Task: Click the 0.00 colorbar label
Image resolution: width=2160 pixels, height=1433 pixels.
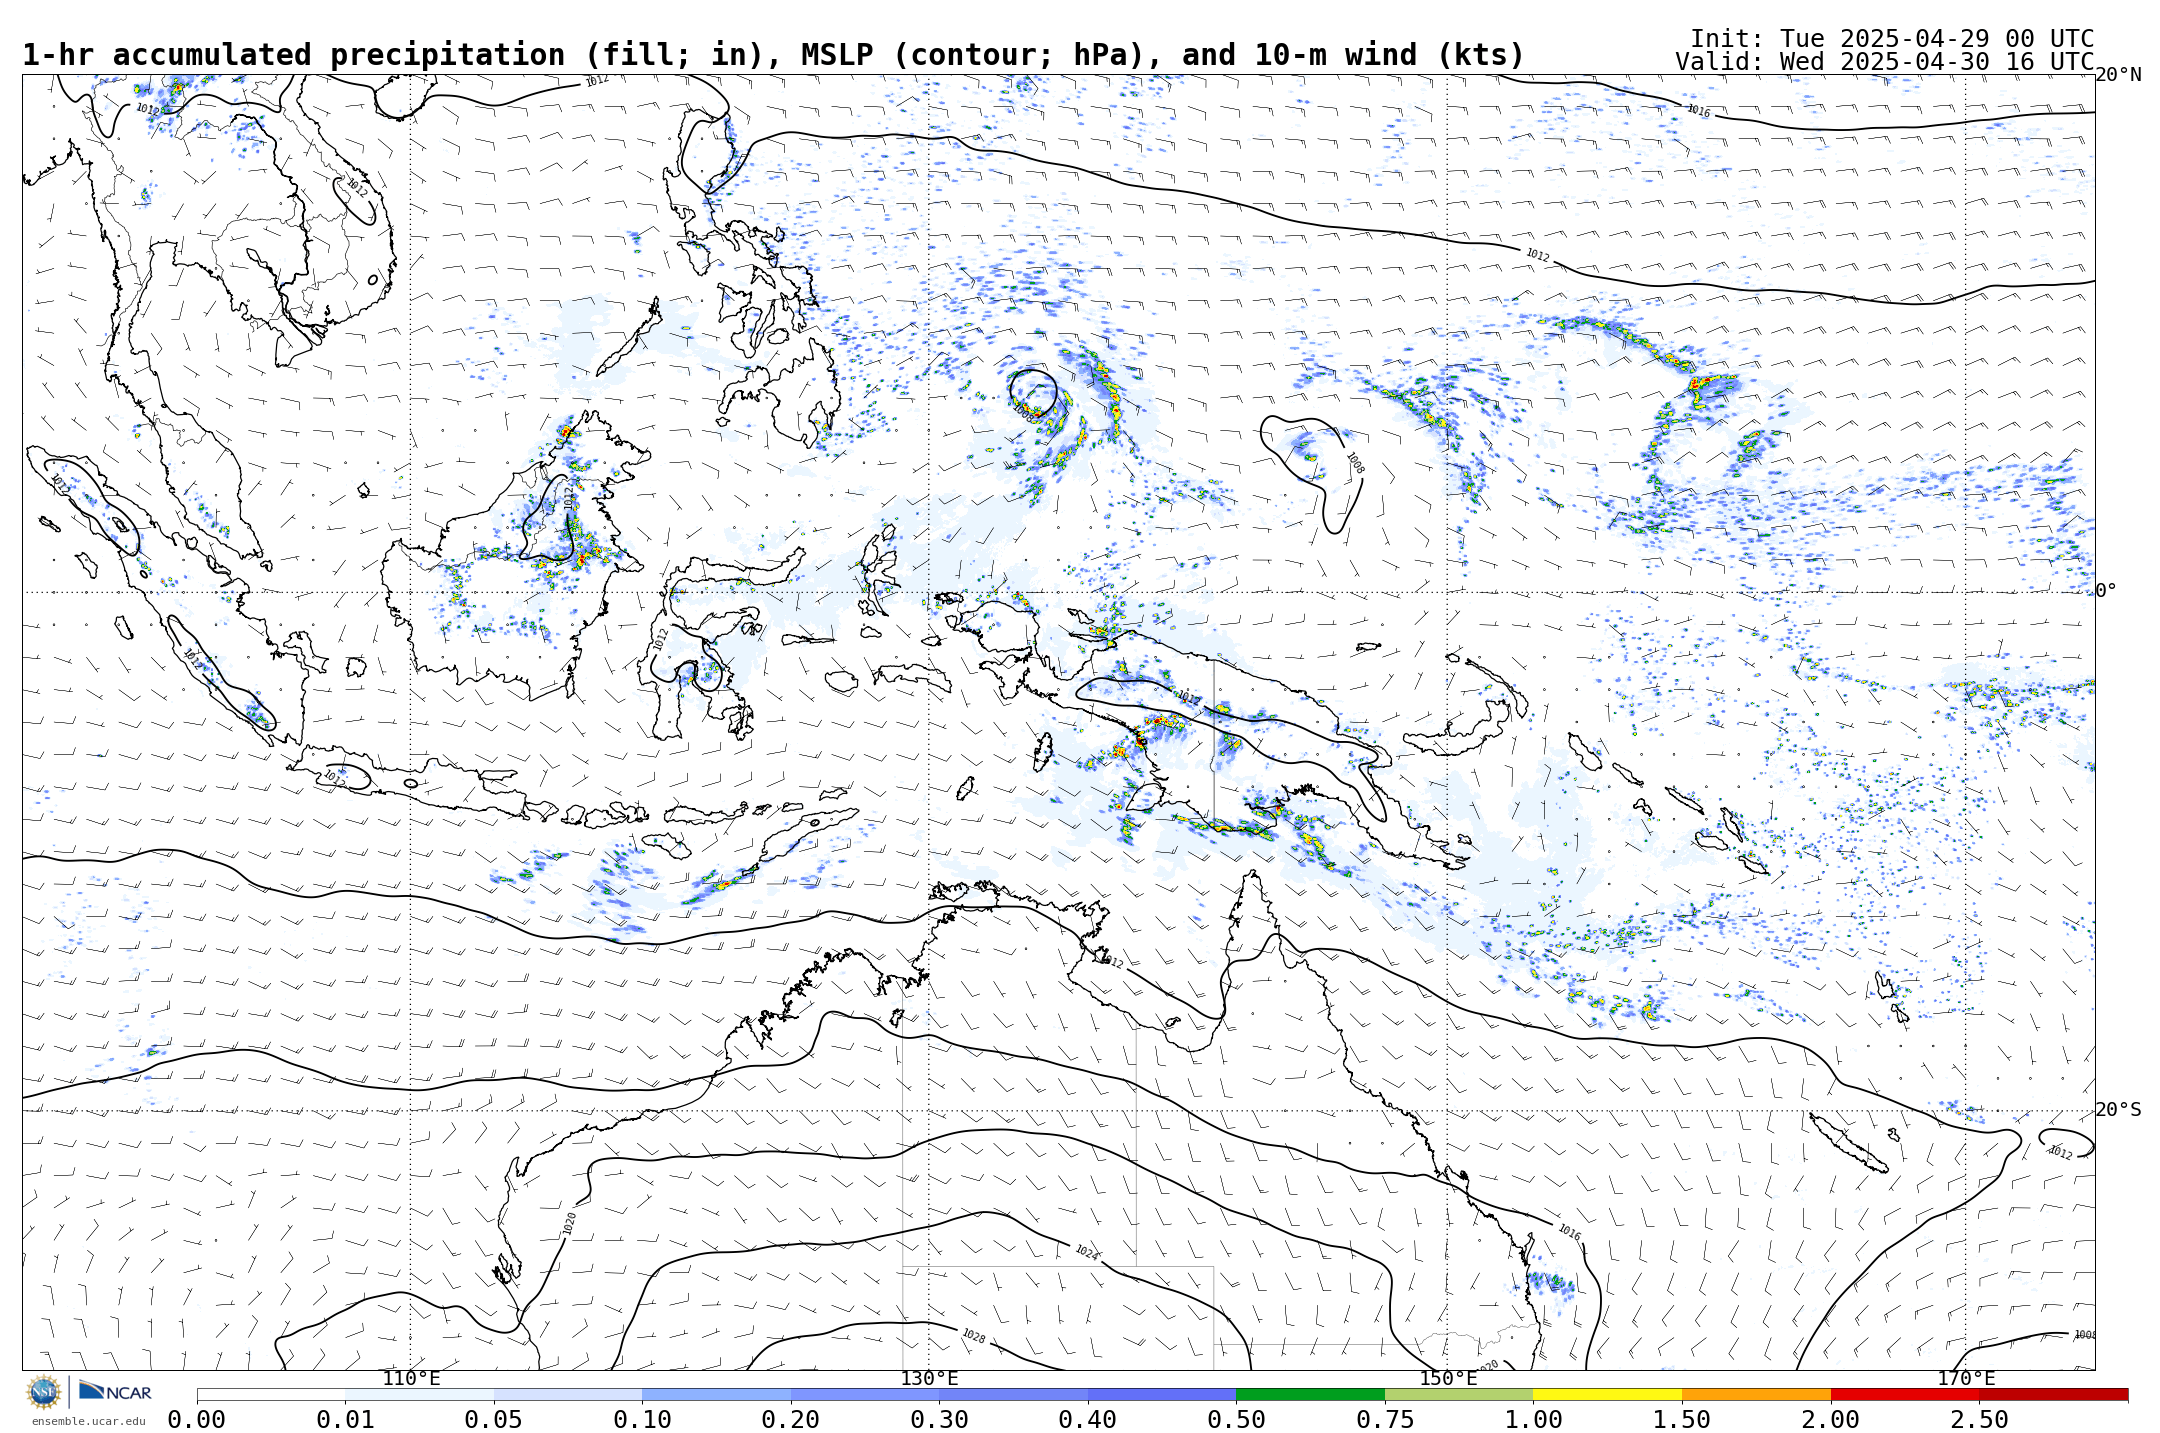Action: [196, 1420]
